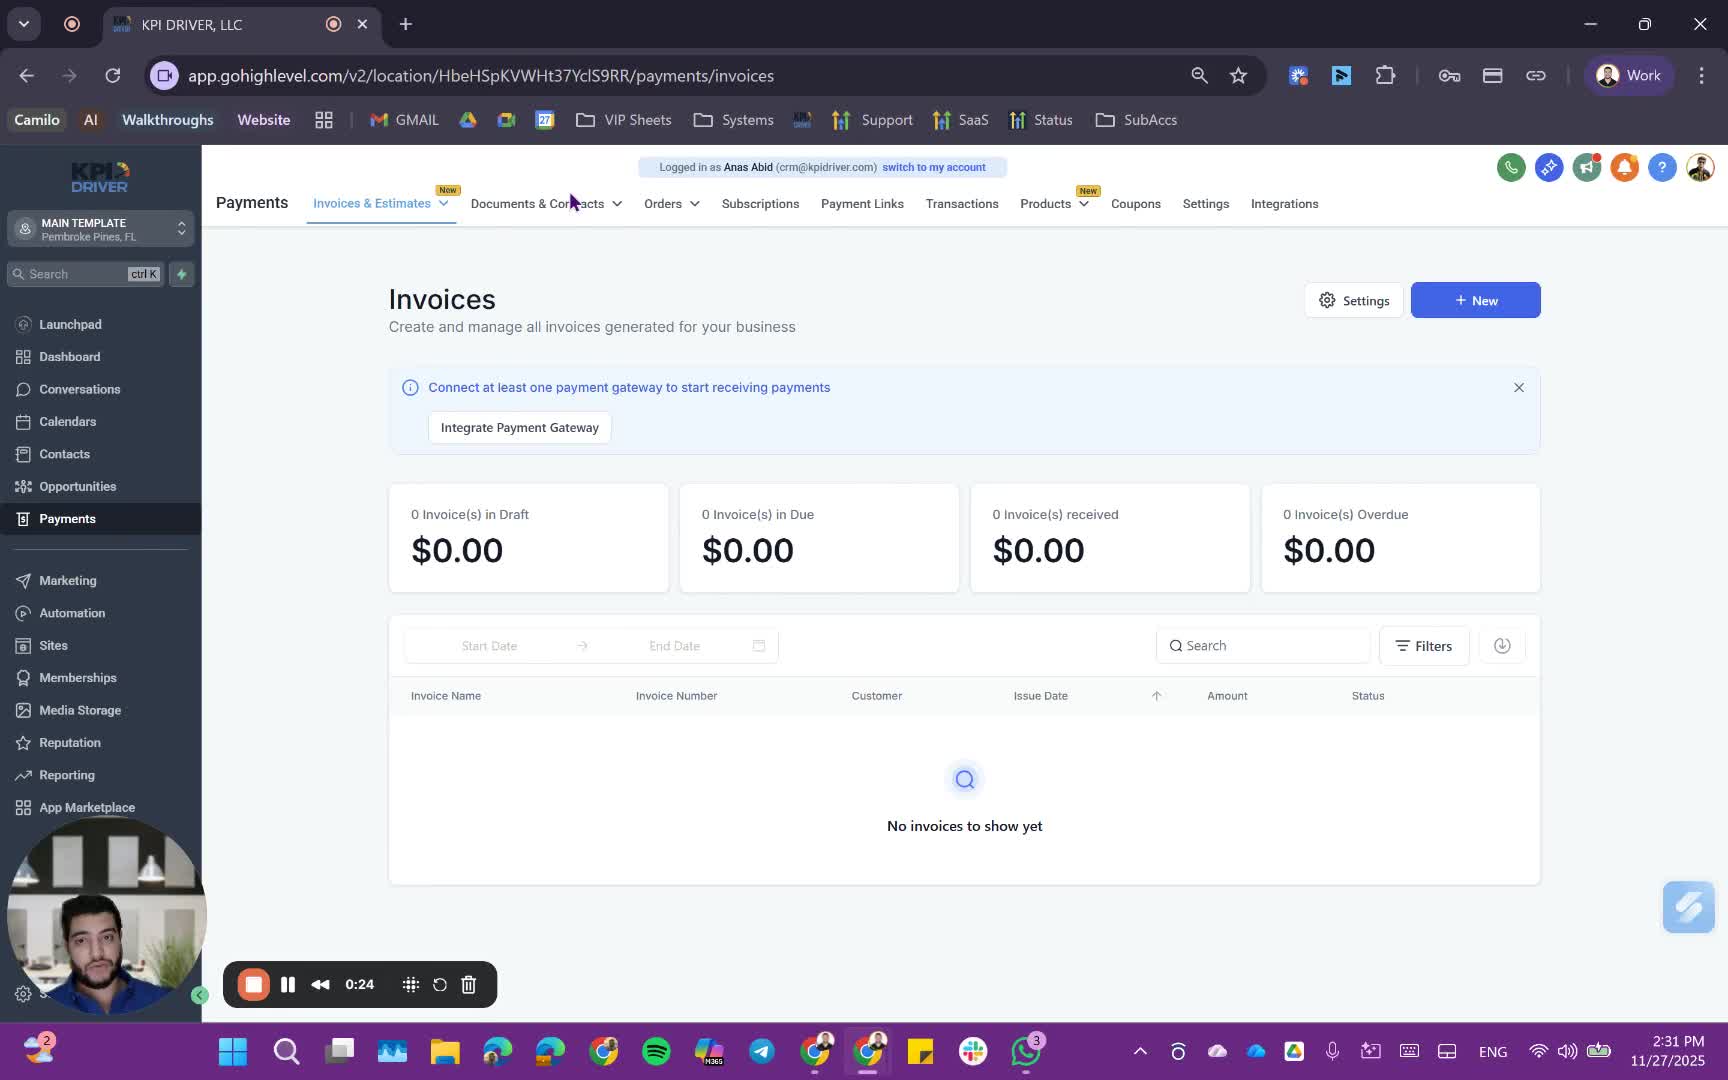Screen dimensions: 1728x1080
Task: Click the download invoices export icon
Action: [1502, 646]
